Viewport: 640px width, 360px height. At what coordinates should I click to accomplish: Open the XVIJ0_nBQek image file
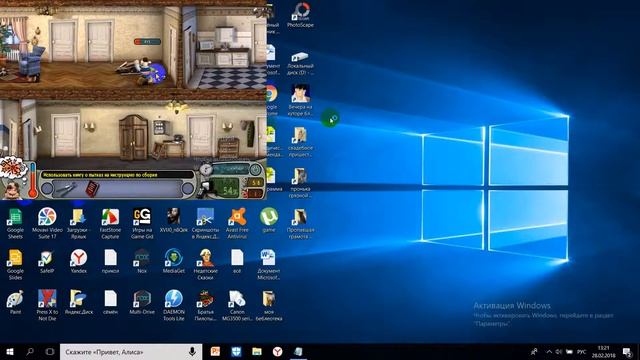pos(173,220)
